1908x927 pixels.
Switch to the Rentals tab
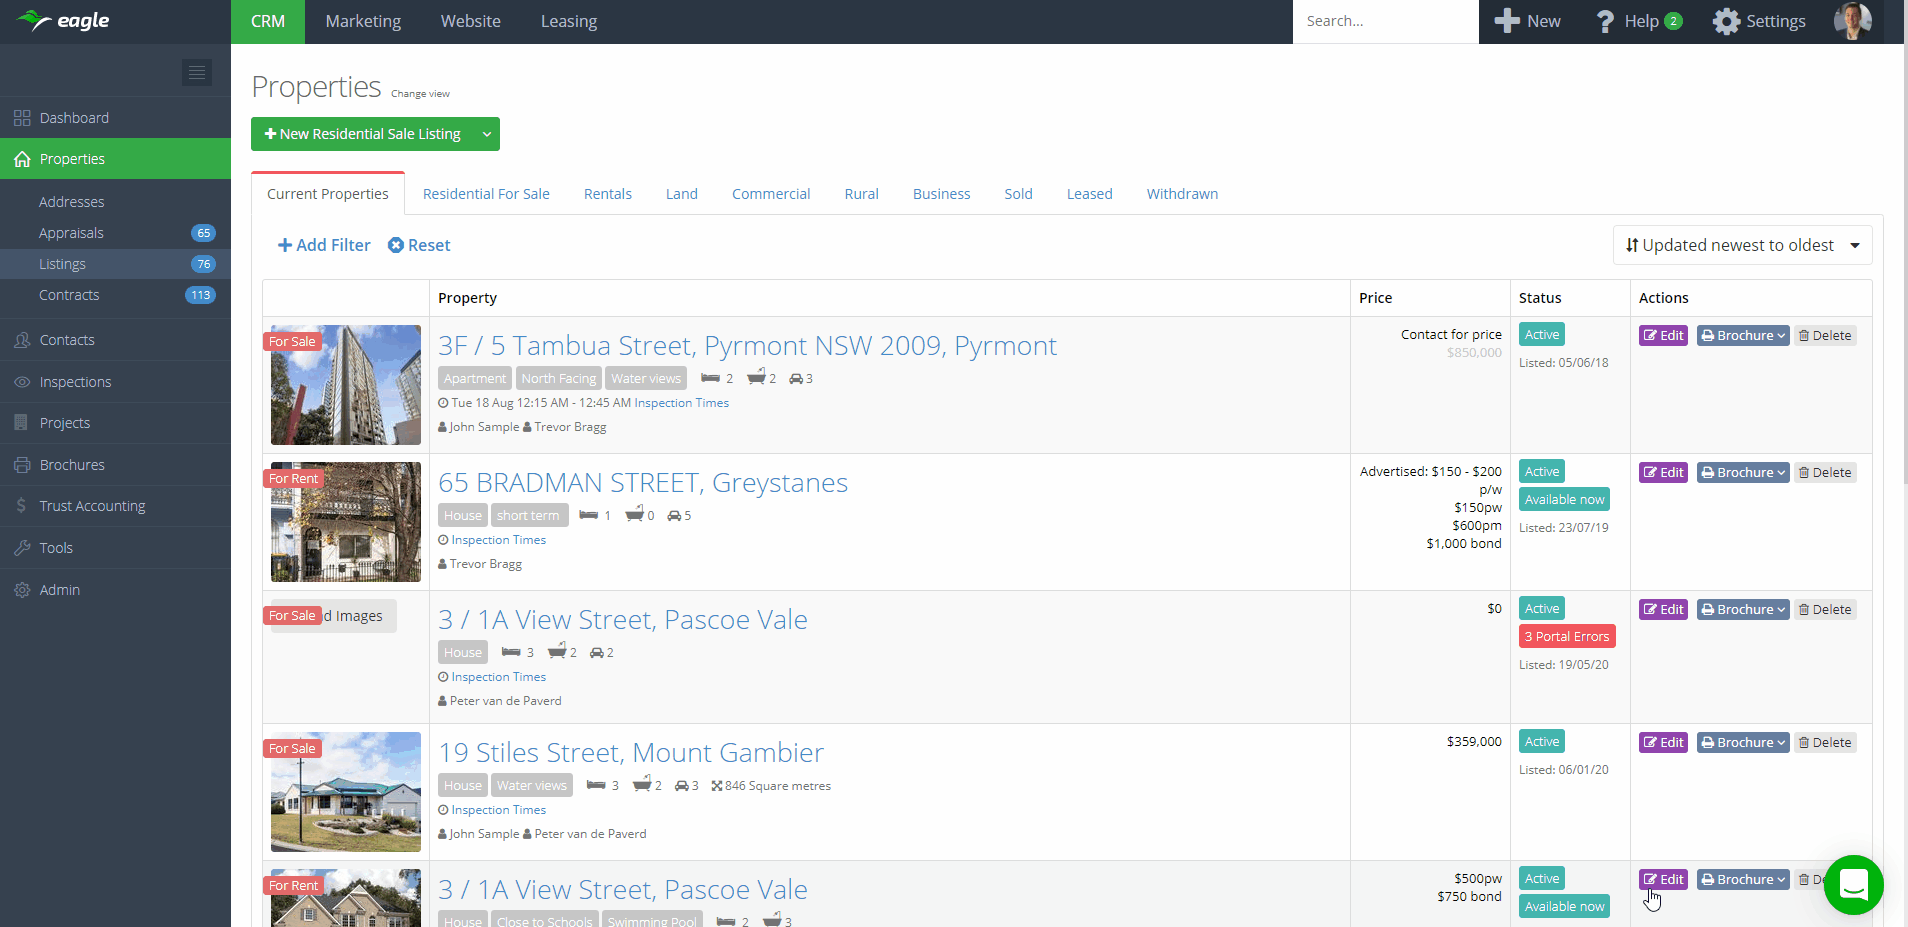pyautogui.click(x=607, y=194)
